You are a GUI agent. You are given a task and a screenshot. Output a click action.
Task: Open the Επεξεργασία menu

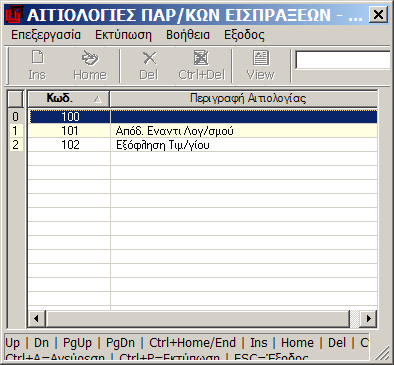pos(46,35)
